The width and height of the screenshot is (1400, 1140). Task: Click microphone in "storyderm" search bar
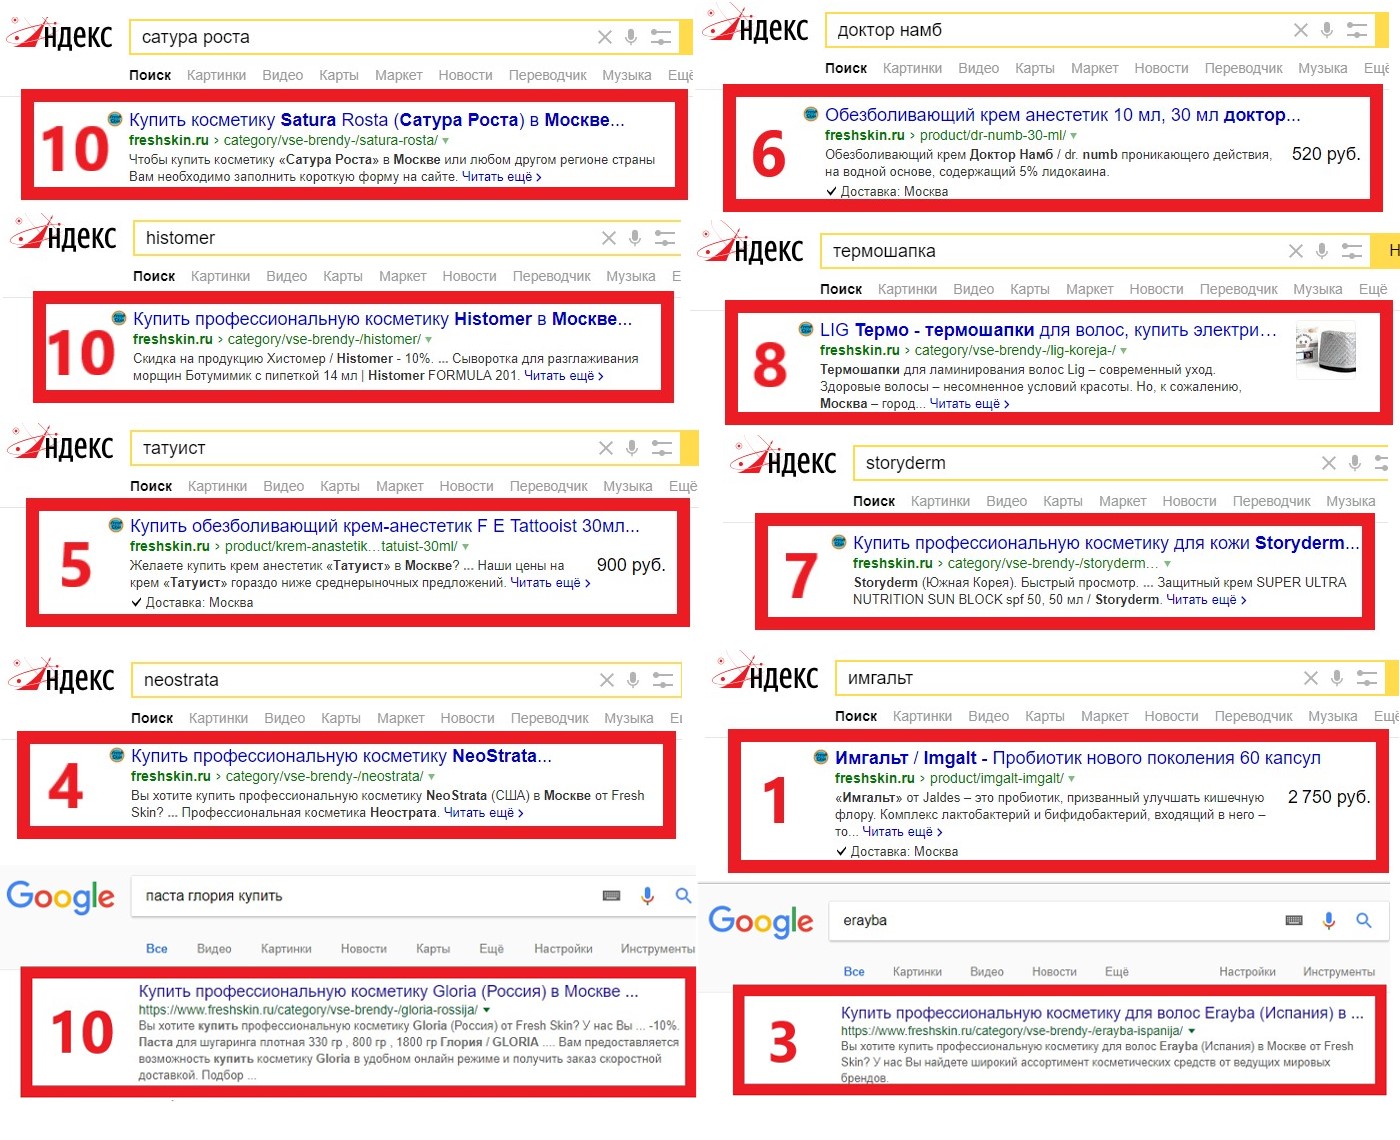pyautogui.click(x=1355, y=463)
